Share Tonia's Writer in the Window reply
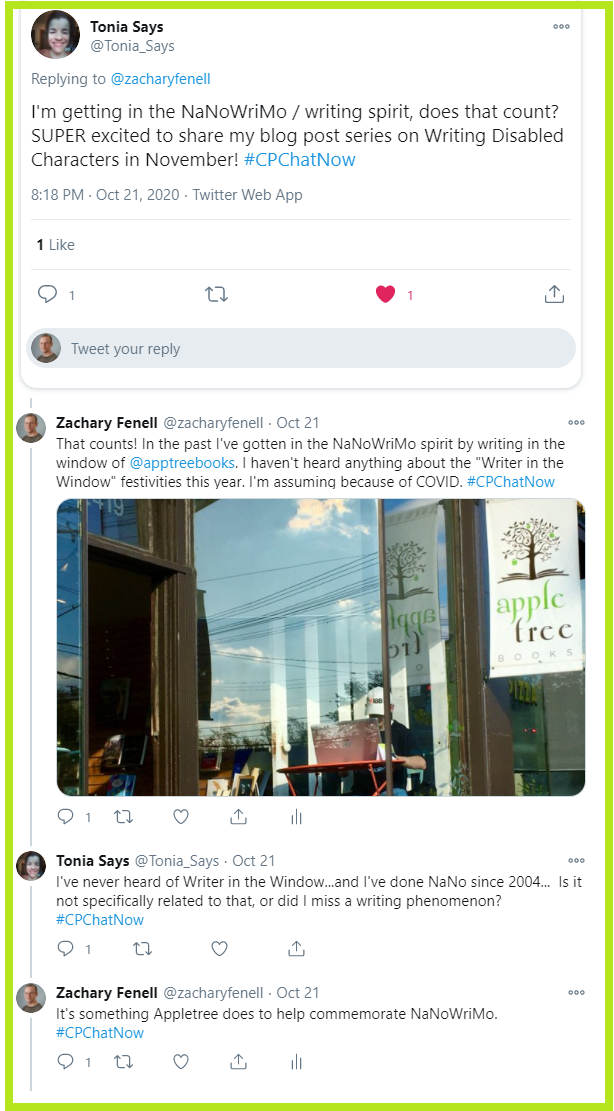The height and width of the screenshot is (1111, 614). [x=297, y=948]
